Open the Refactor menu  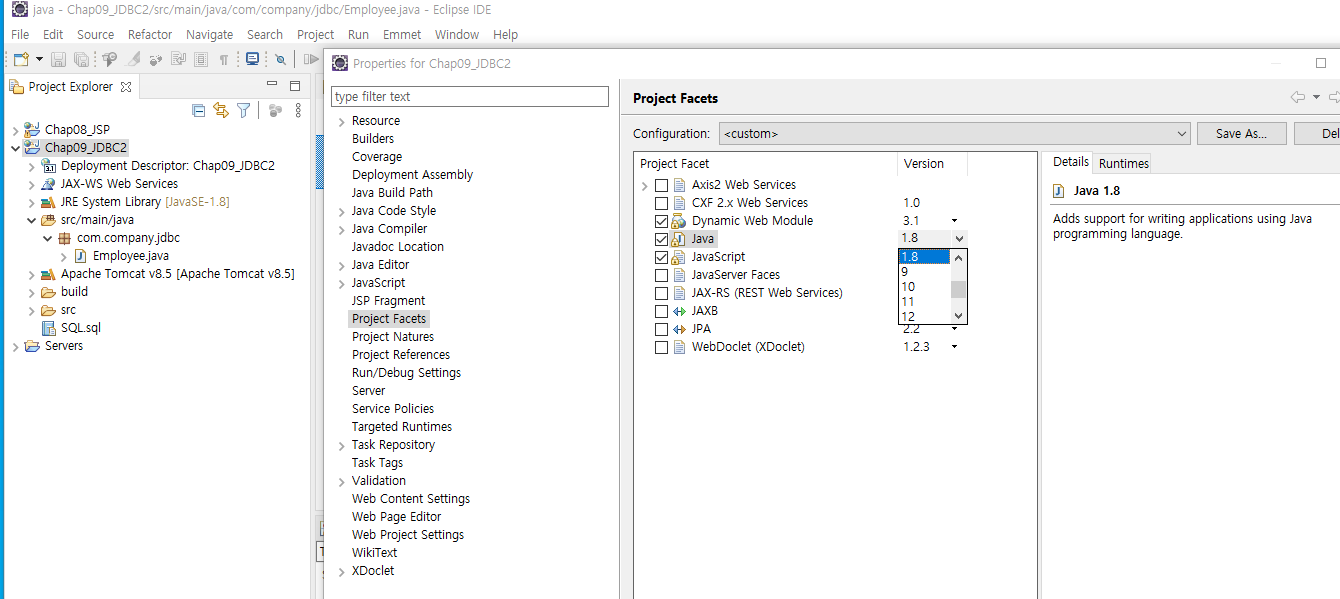click(150, 34)
